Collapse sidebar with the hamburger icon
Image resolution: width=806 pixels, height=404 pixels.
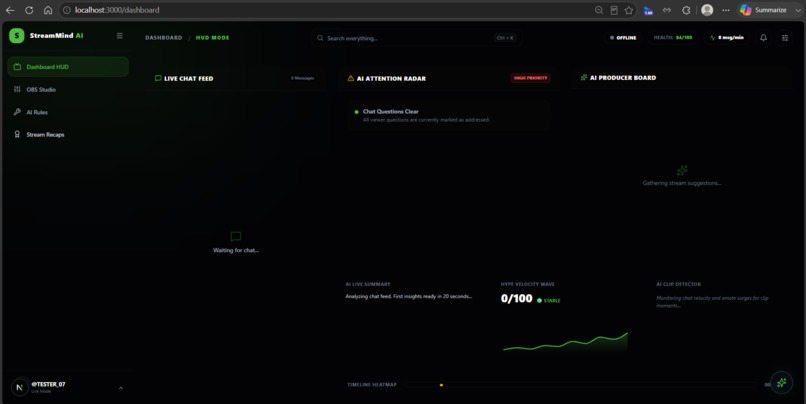tap(120, 35)
